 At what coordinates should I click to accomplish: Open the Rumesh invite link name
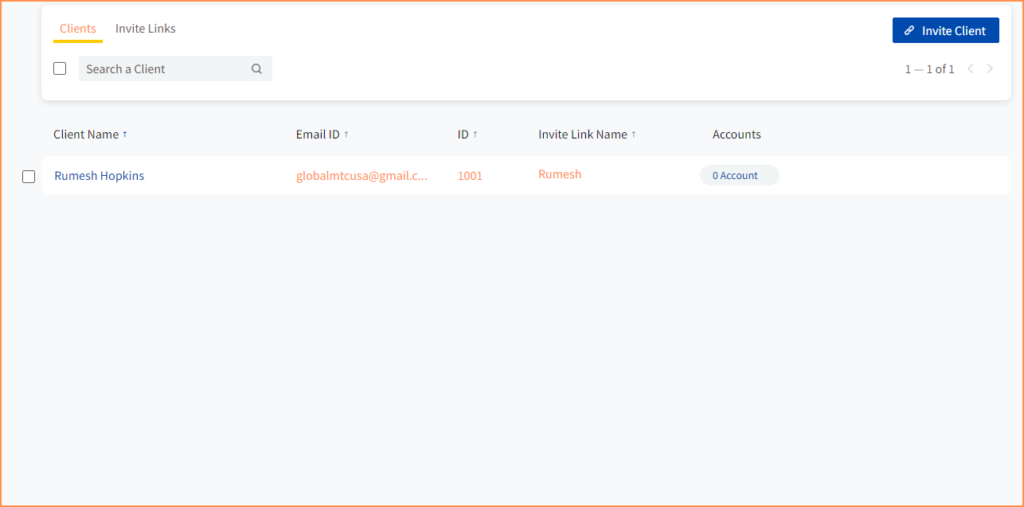[560, 174]
